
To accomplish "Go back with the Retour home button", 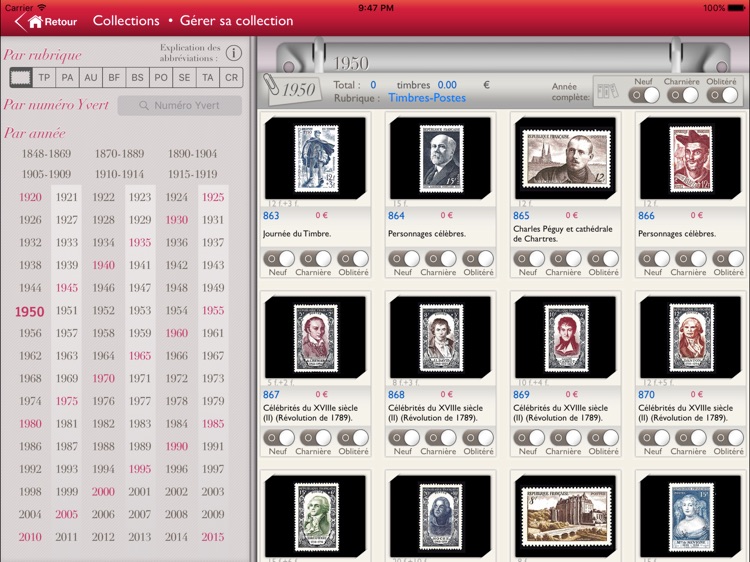I will pyautogui.click(x=46, y=22).
